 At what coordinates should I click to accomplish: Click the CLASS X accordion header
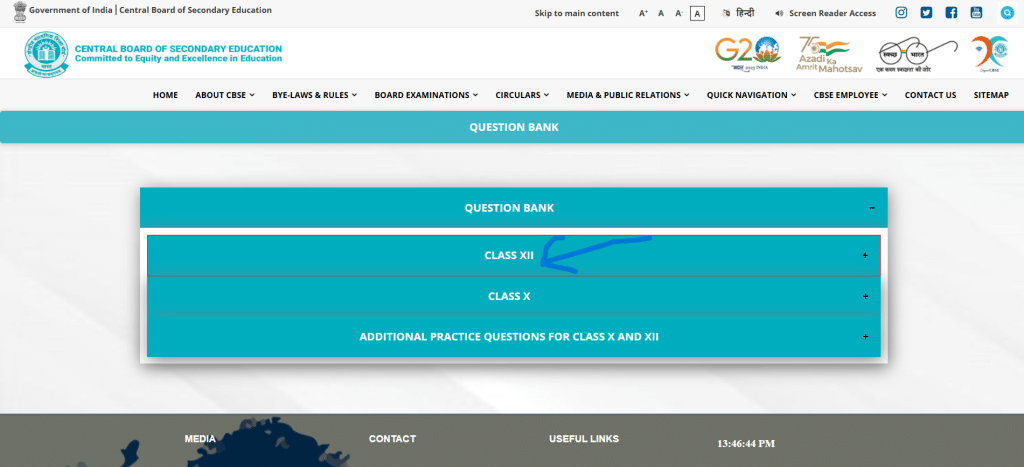coord(513,296)
